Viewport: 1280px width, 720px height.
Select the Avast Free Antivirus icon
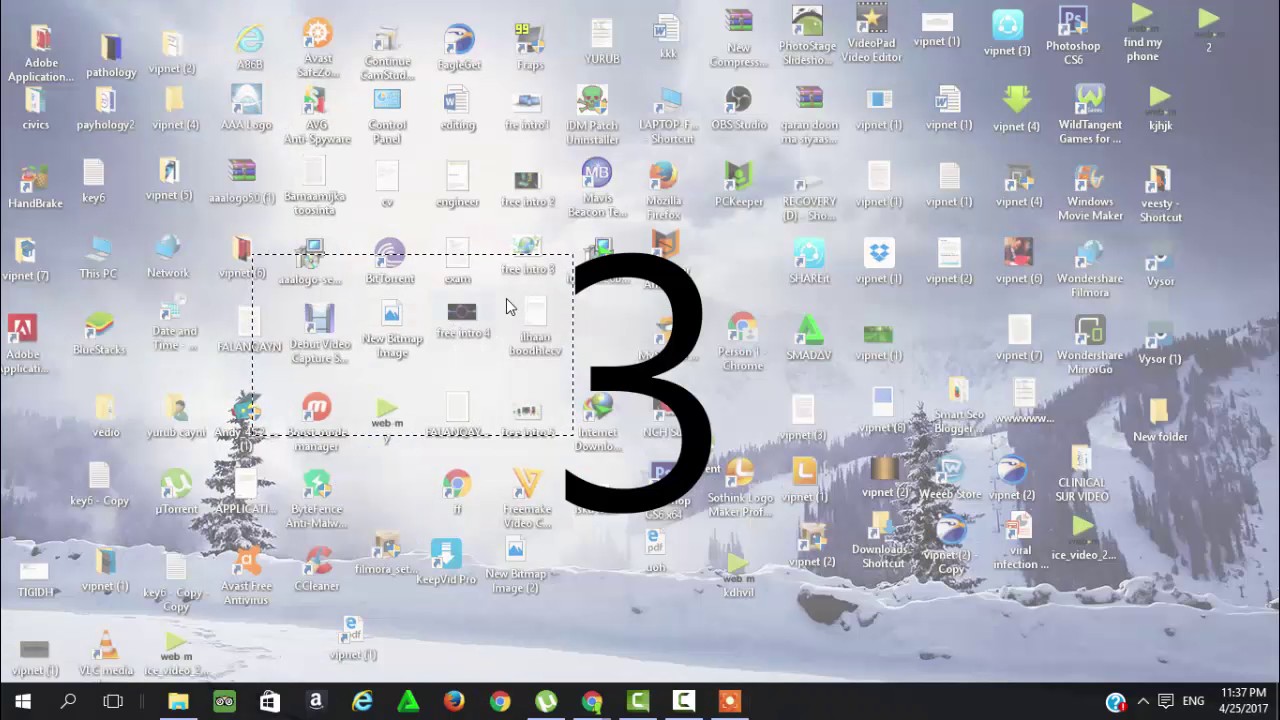click(246, 577)
